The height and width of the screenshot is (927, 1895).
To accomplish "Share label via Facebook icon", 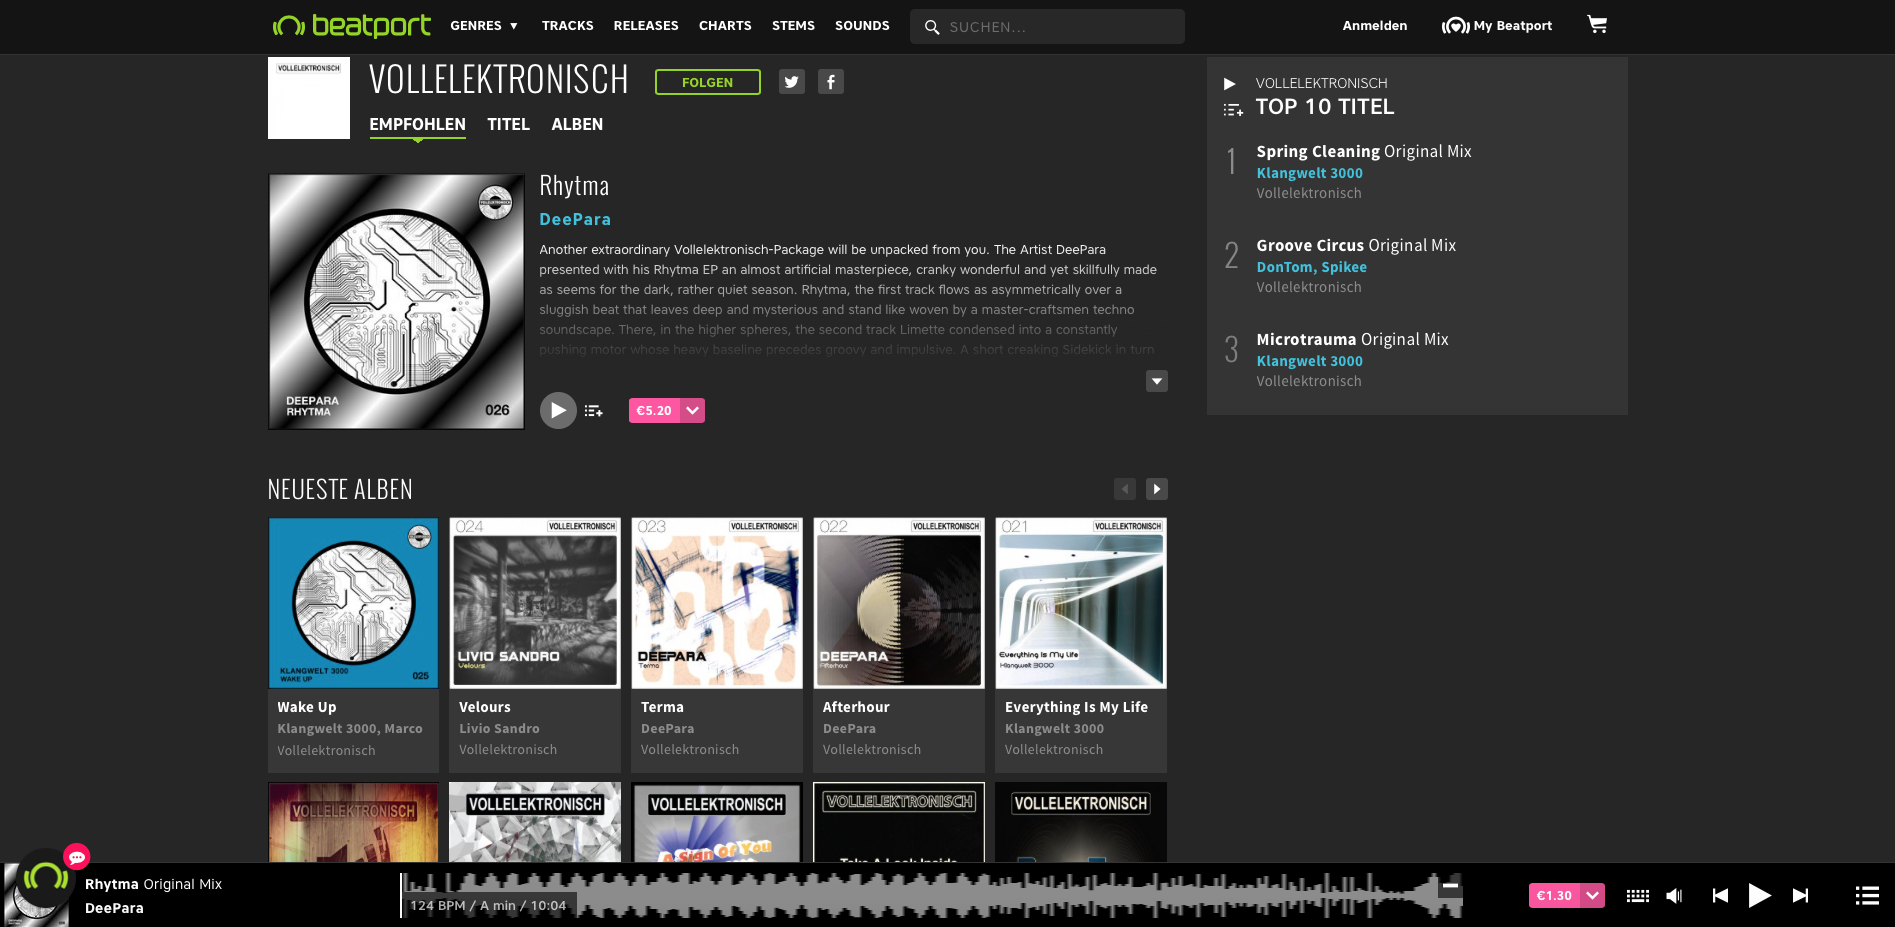I will pyautogui.click(x=830, y=82).
